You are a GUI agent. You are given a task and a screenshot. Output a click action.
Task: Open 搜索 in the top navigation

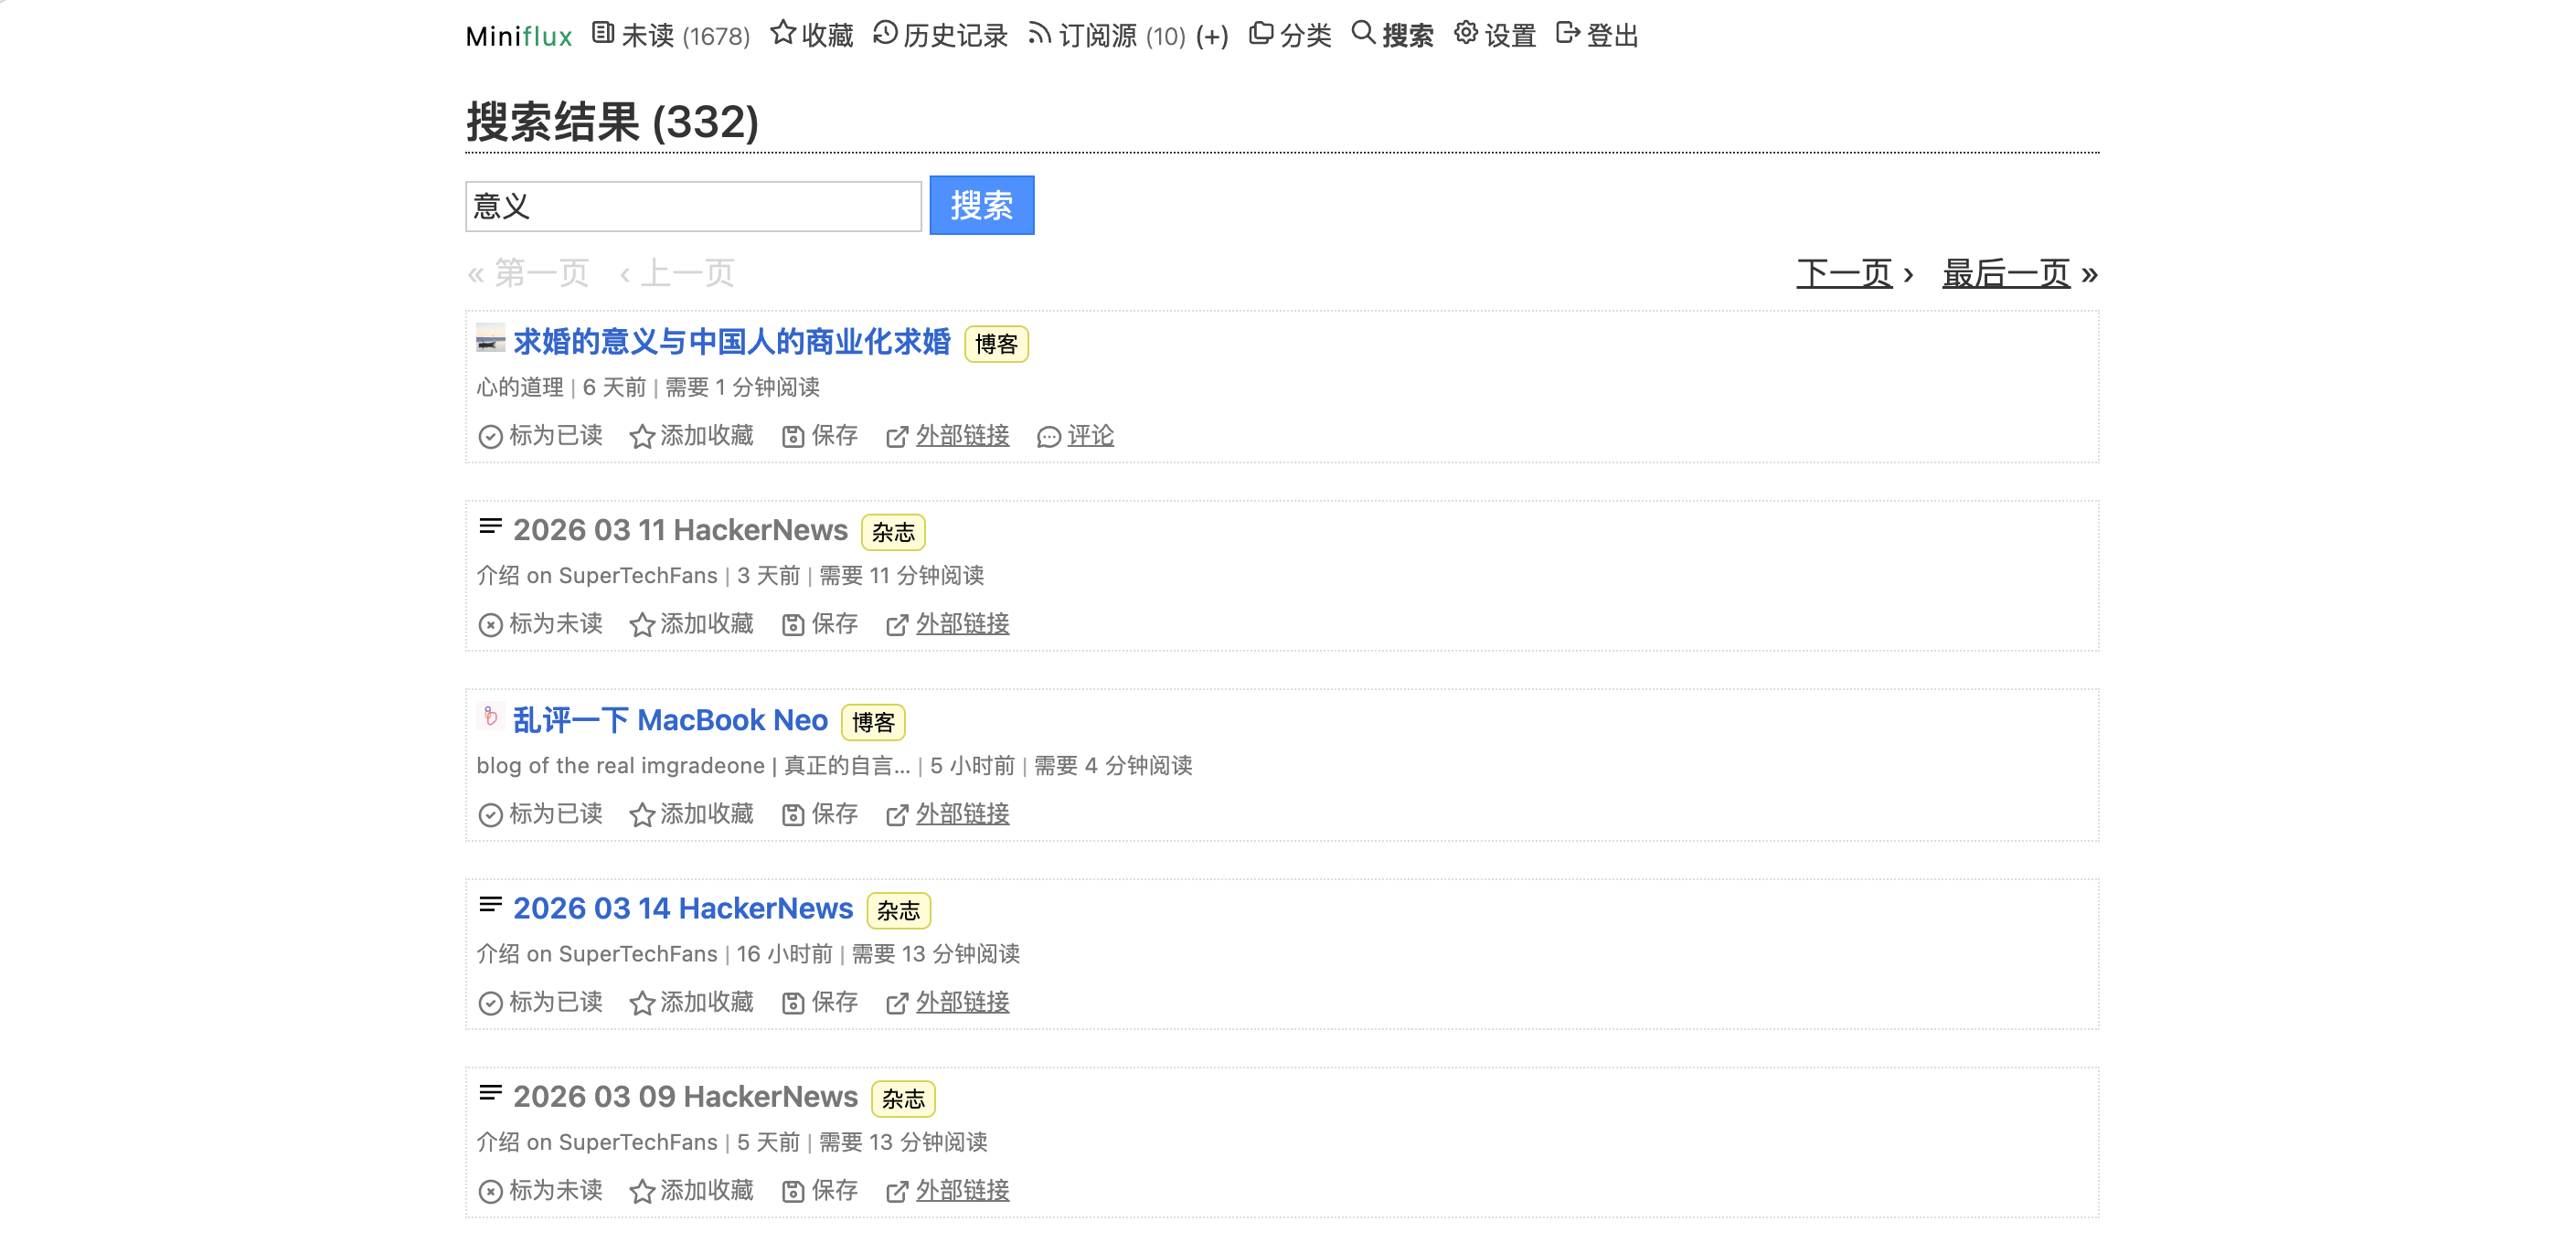tap(1392, 36)
